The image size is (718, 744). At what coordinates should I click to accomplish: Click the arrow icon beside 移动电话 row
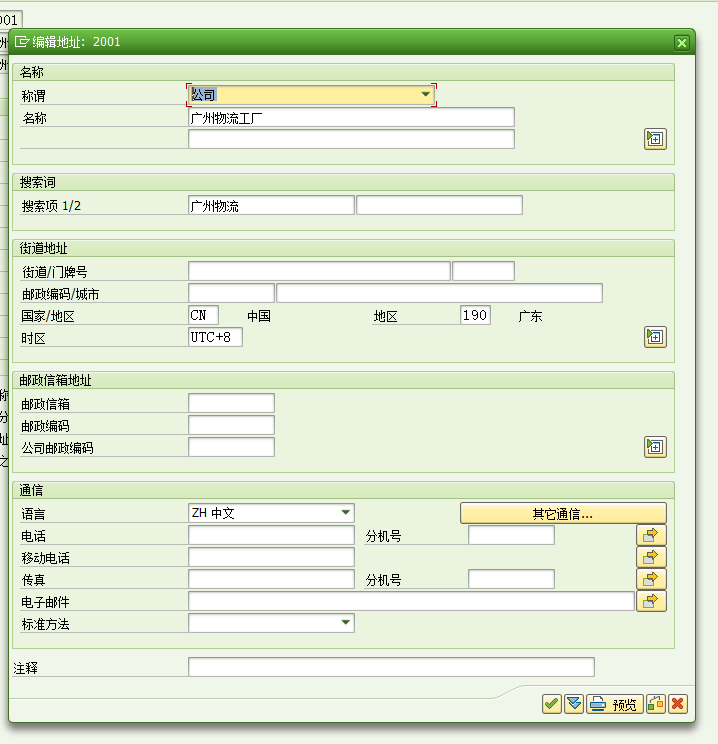[651, 557]
